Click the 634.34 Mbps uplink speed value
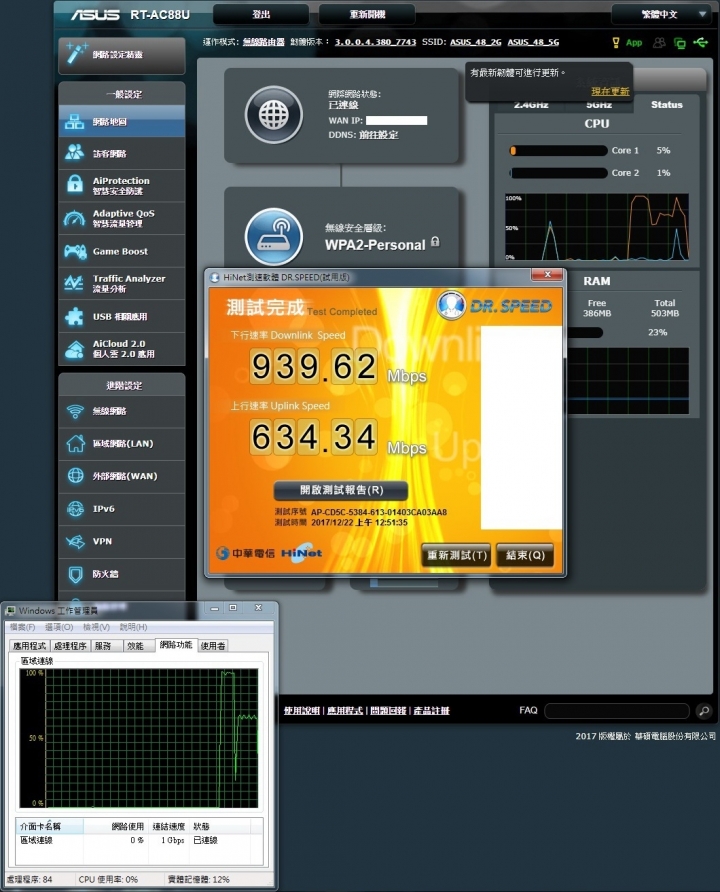Image resolution: width=720 pixels, height=892 pixels. [314, 437]
